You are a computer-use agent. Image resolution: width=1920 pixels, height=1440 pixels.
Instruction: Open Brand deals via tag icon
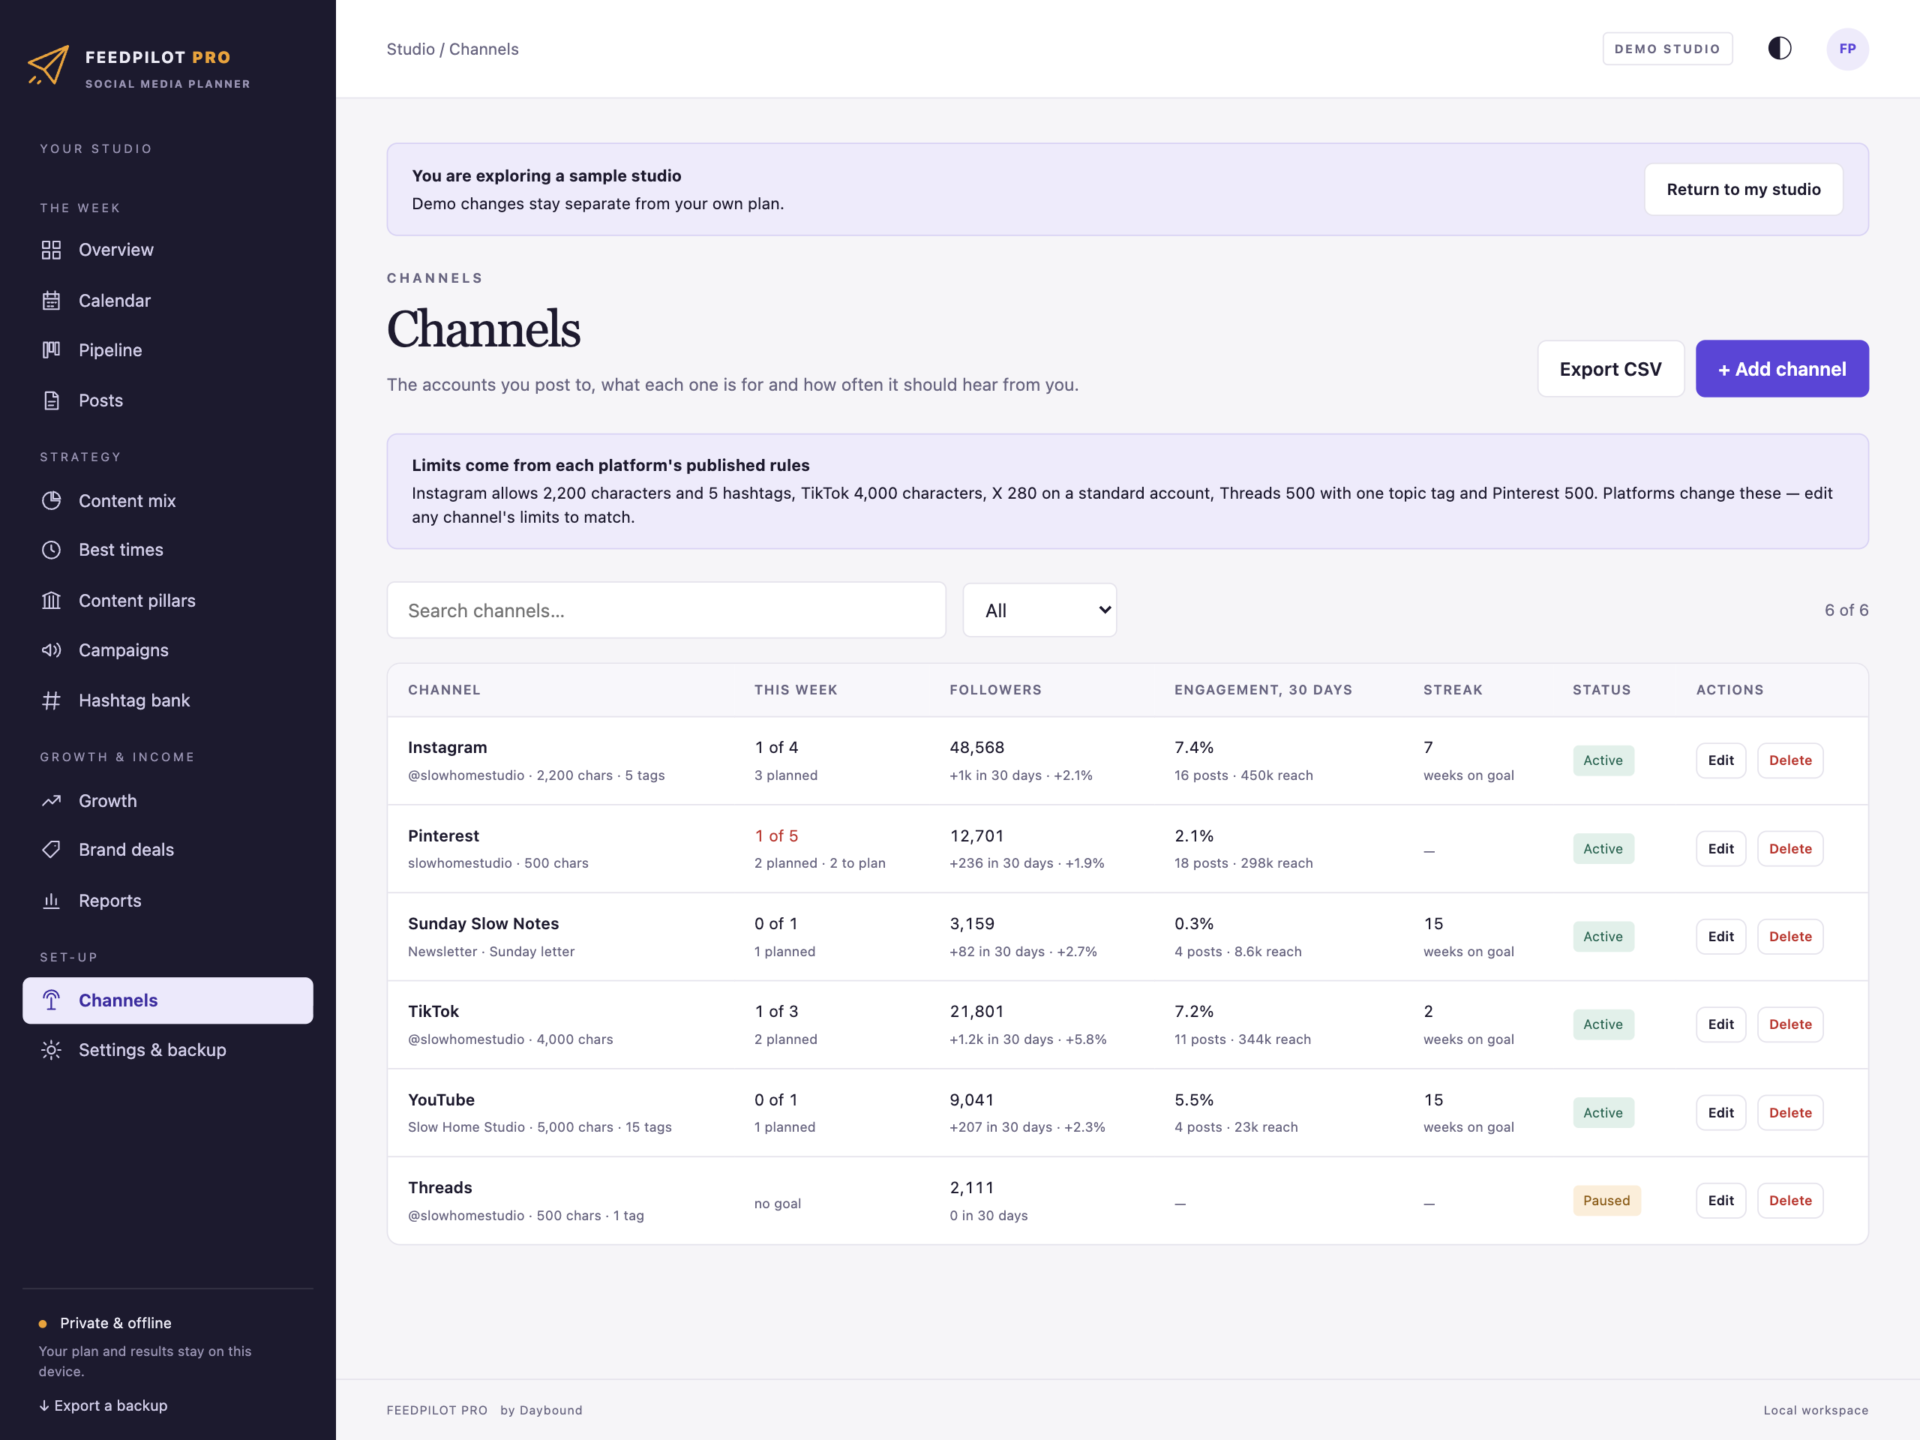(x=51, y=850)
